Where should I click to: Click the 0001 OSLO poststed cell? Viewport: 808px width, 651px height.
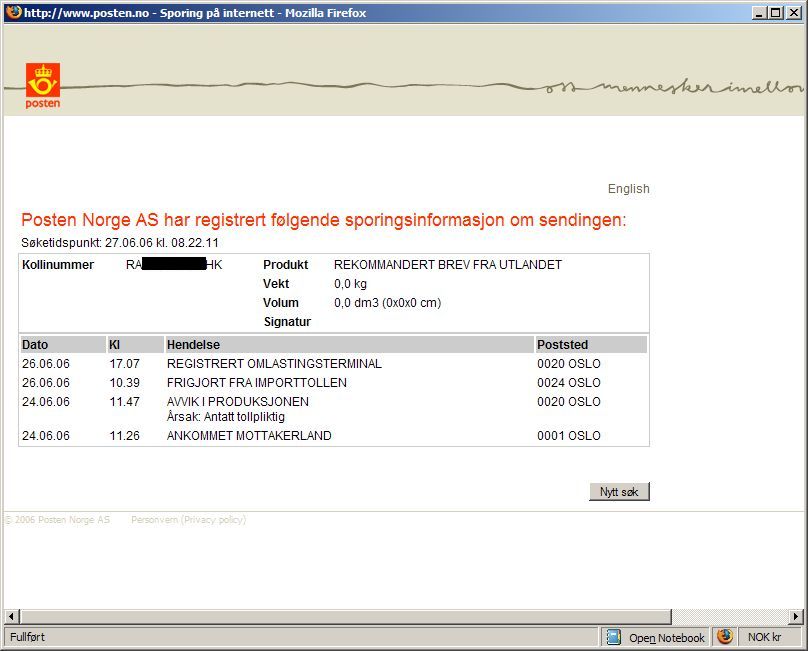tap(568, 436)
